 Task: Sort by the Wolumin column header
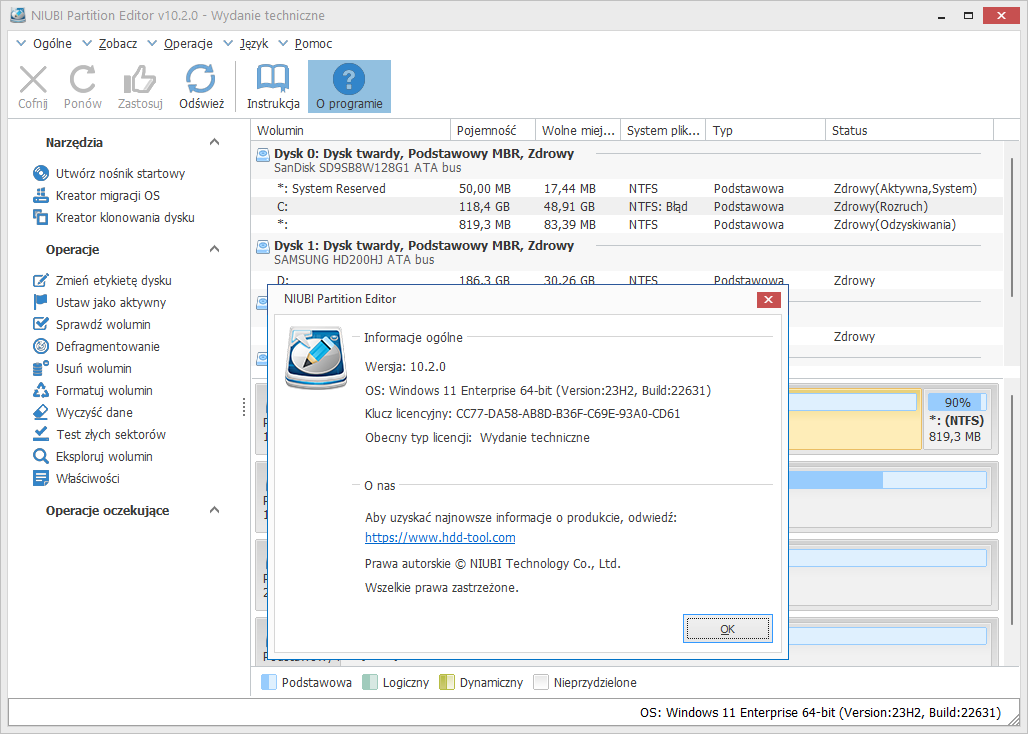(x=351, y=130)
